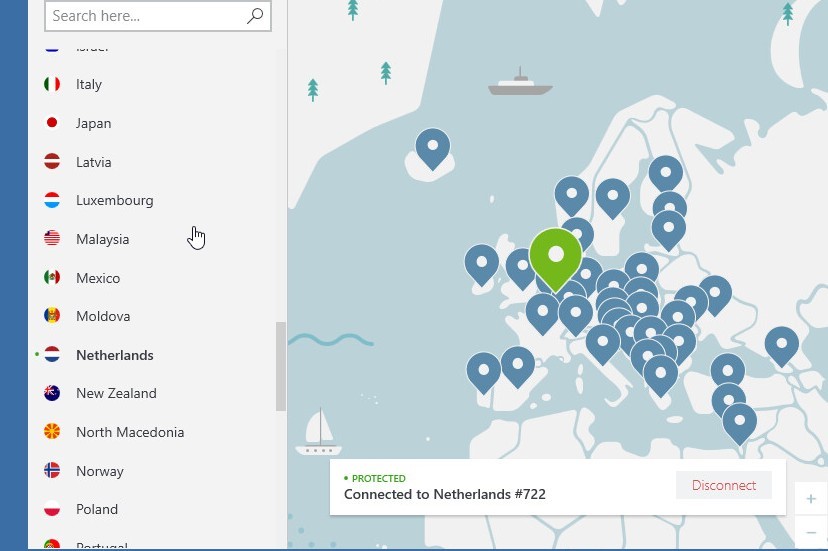Zoom out the map with minus button

[x=811, y=530]
